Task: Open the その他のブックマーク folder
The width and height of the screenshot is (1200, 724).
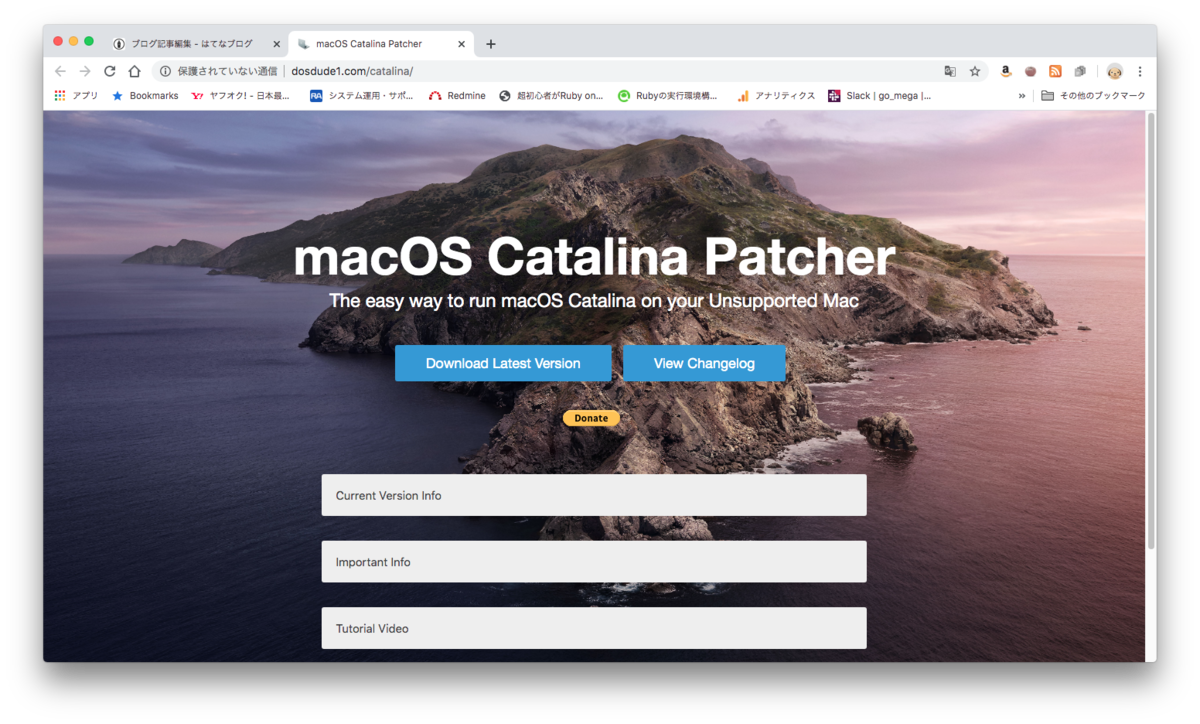Action: (x=1093, y=96)
